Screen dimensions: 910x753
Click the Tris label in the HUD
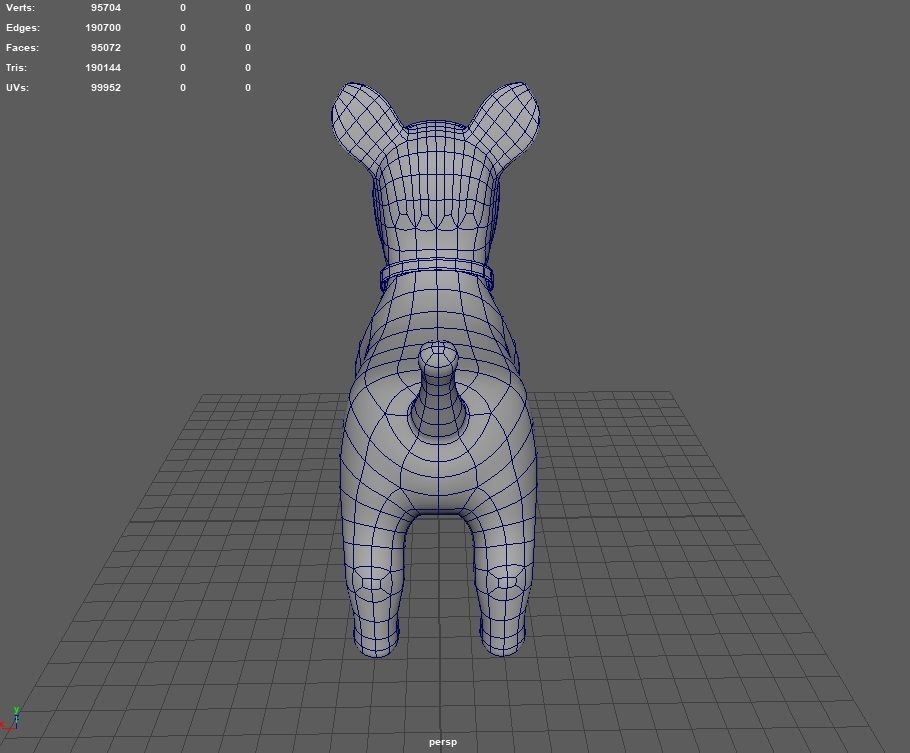click(16, 68)
